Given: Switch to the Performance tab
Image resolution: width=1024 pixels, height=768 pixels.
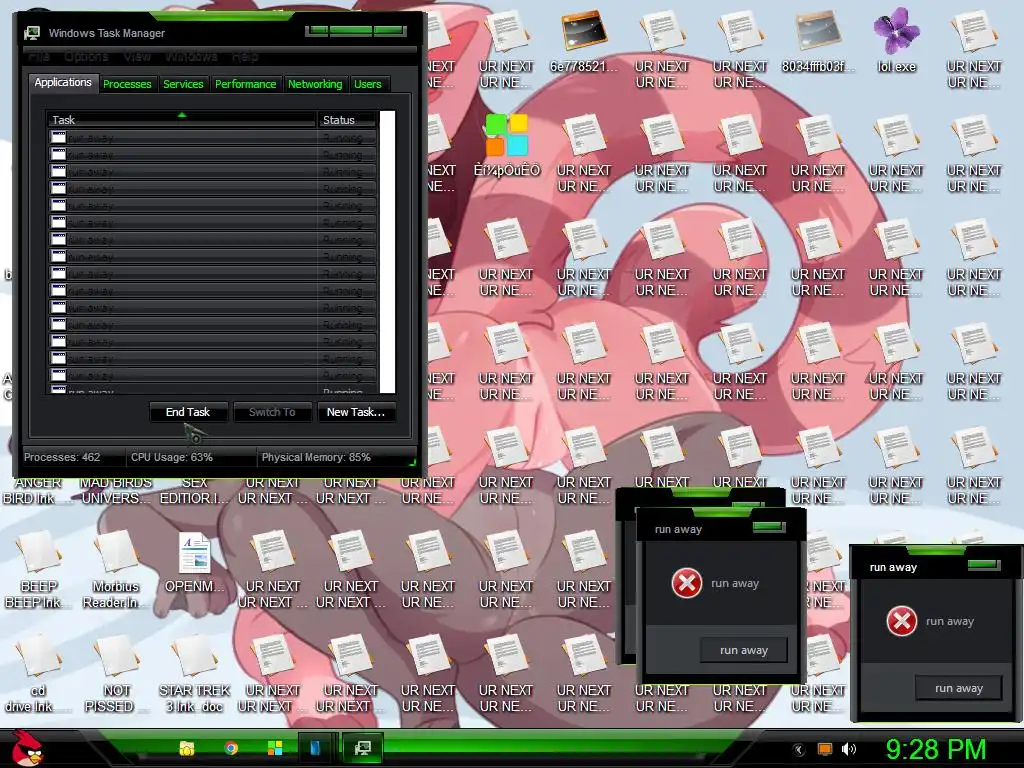Looking at the screenshot, I should click(246, 84).
